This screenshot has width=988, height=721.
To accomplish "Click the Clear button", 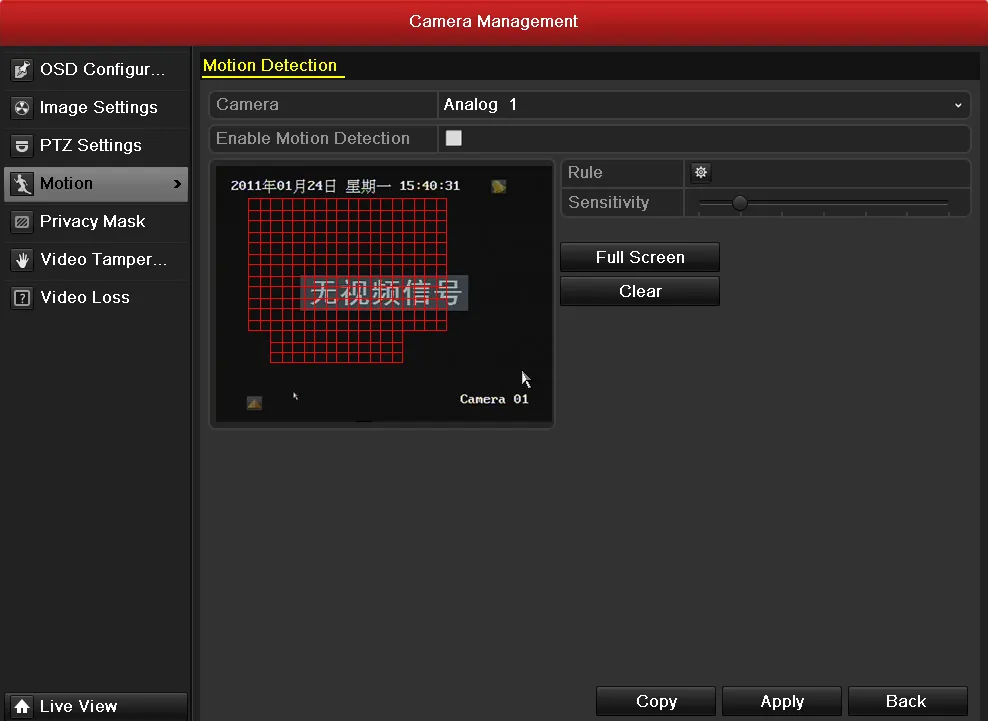I will click(x=640, y=291).
